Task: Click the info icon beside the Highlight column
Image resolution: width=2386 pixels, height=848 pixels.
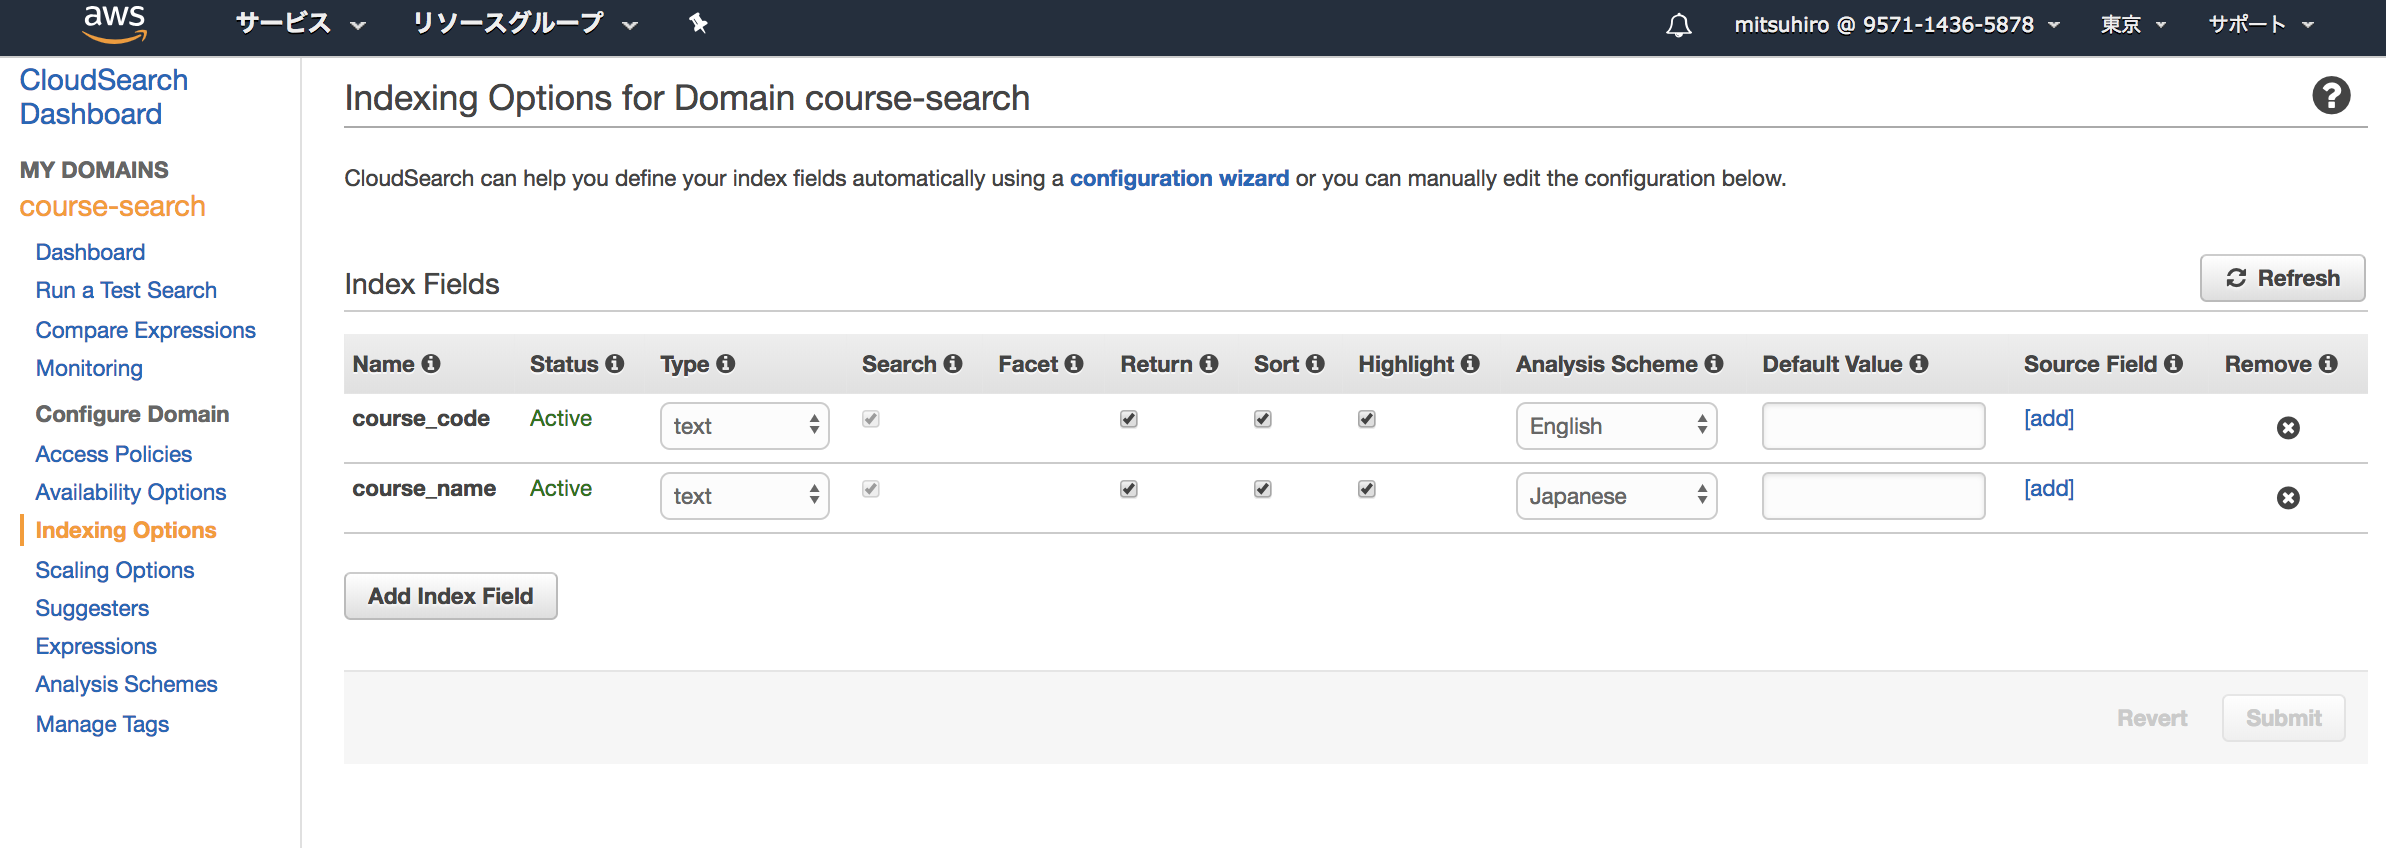Action: point(1470,364)
